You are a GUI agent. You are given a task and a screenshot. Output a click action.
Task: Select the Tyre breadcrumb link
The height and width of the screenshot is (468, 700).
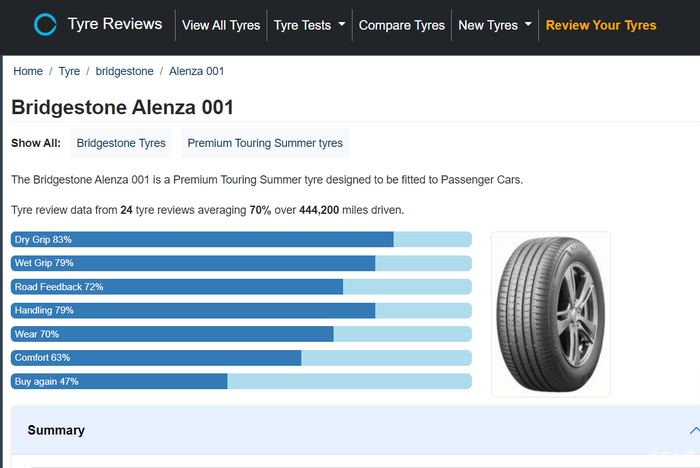tap(69, 72)
